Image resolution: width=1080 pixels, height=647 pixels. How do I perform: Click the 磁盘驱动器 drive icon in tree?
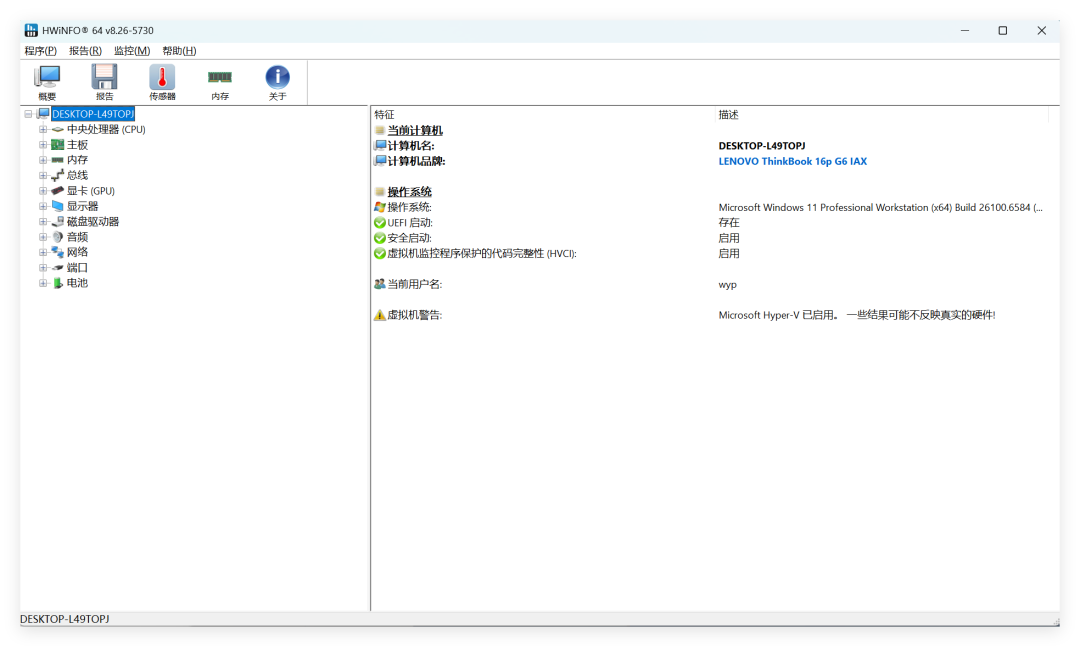(x=58, y=221)
